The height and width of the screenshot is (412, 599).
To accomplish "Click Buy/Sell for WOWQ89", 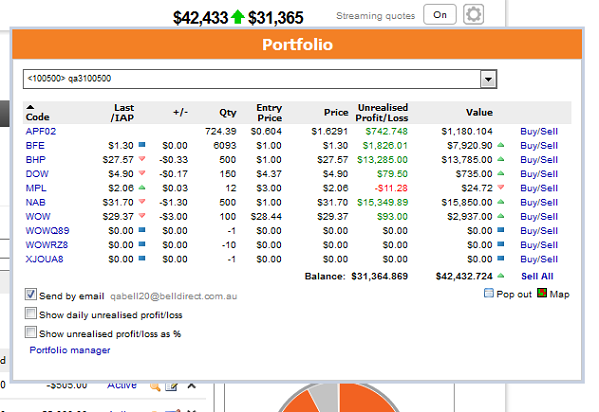I will 539,231.
